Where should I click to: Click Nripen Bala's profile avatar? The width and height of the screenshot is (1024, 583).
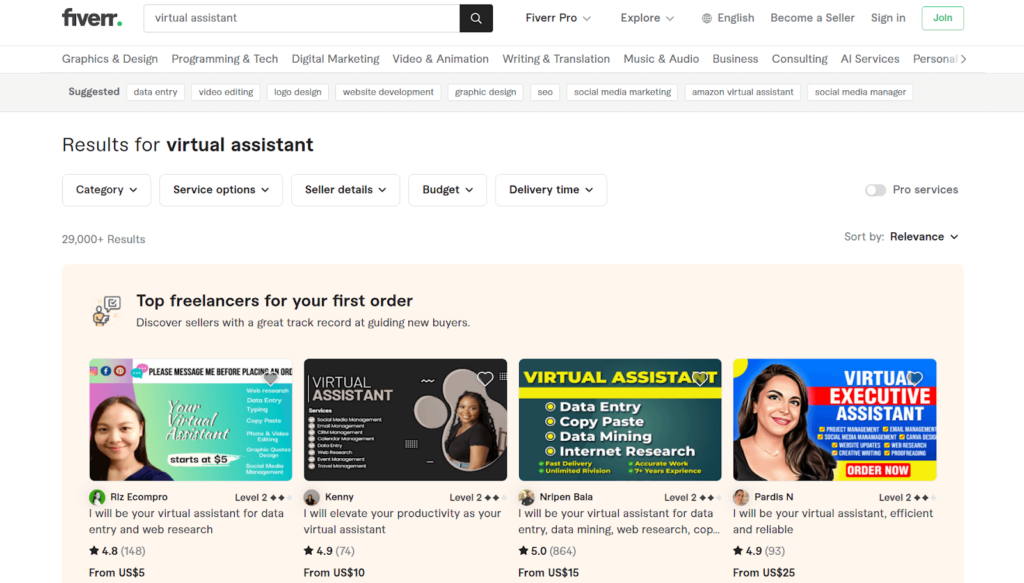click(526, 497)
